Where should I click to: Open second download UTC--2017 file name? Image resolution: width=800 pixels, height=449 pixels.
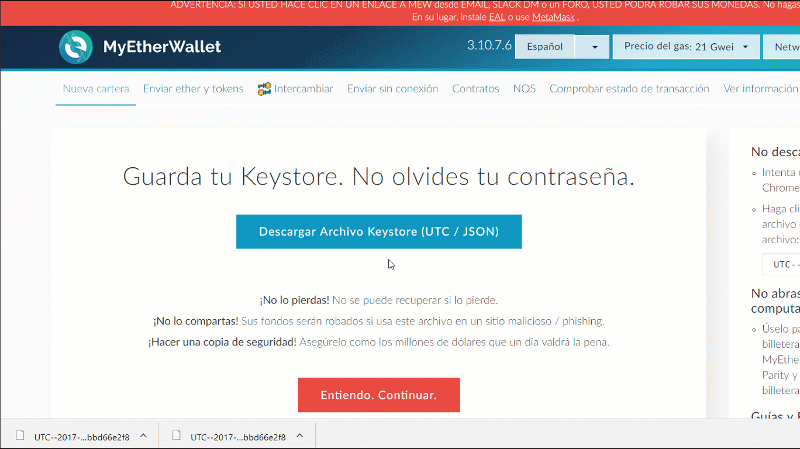pyautogui.click(x=238, y=437)
